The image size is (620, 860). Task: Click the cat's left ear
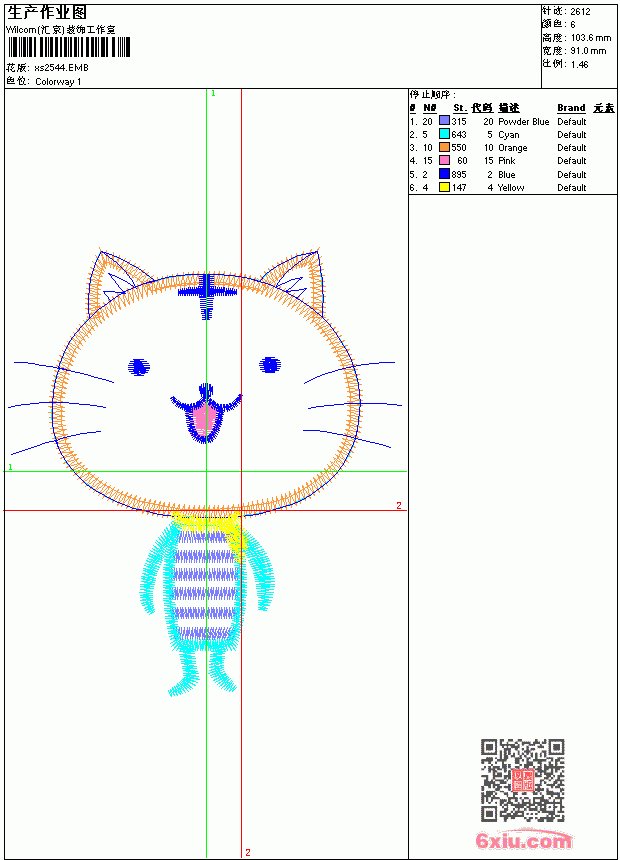(x=114, y=281)
